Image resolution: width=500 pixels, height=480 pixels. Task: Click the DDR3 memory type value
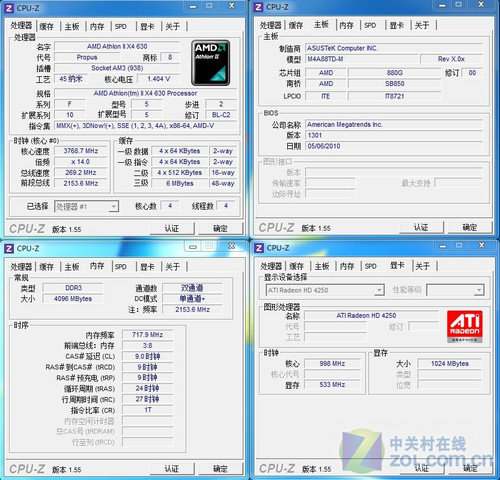click(x=73, y=288)
